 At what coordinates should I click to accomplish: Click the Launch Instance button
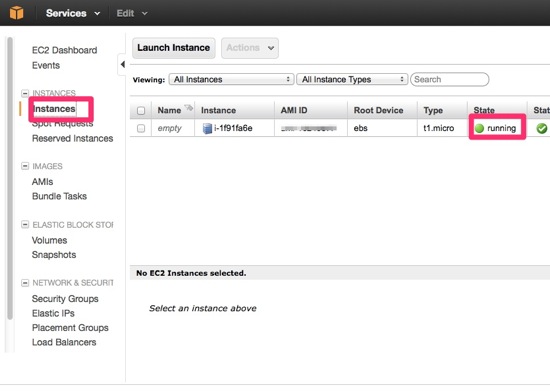(174, 48)
